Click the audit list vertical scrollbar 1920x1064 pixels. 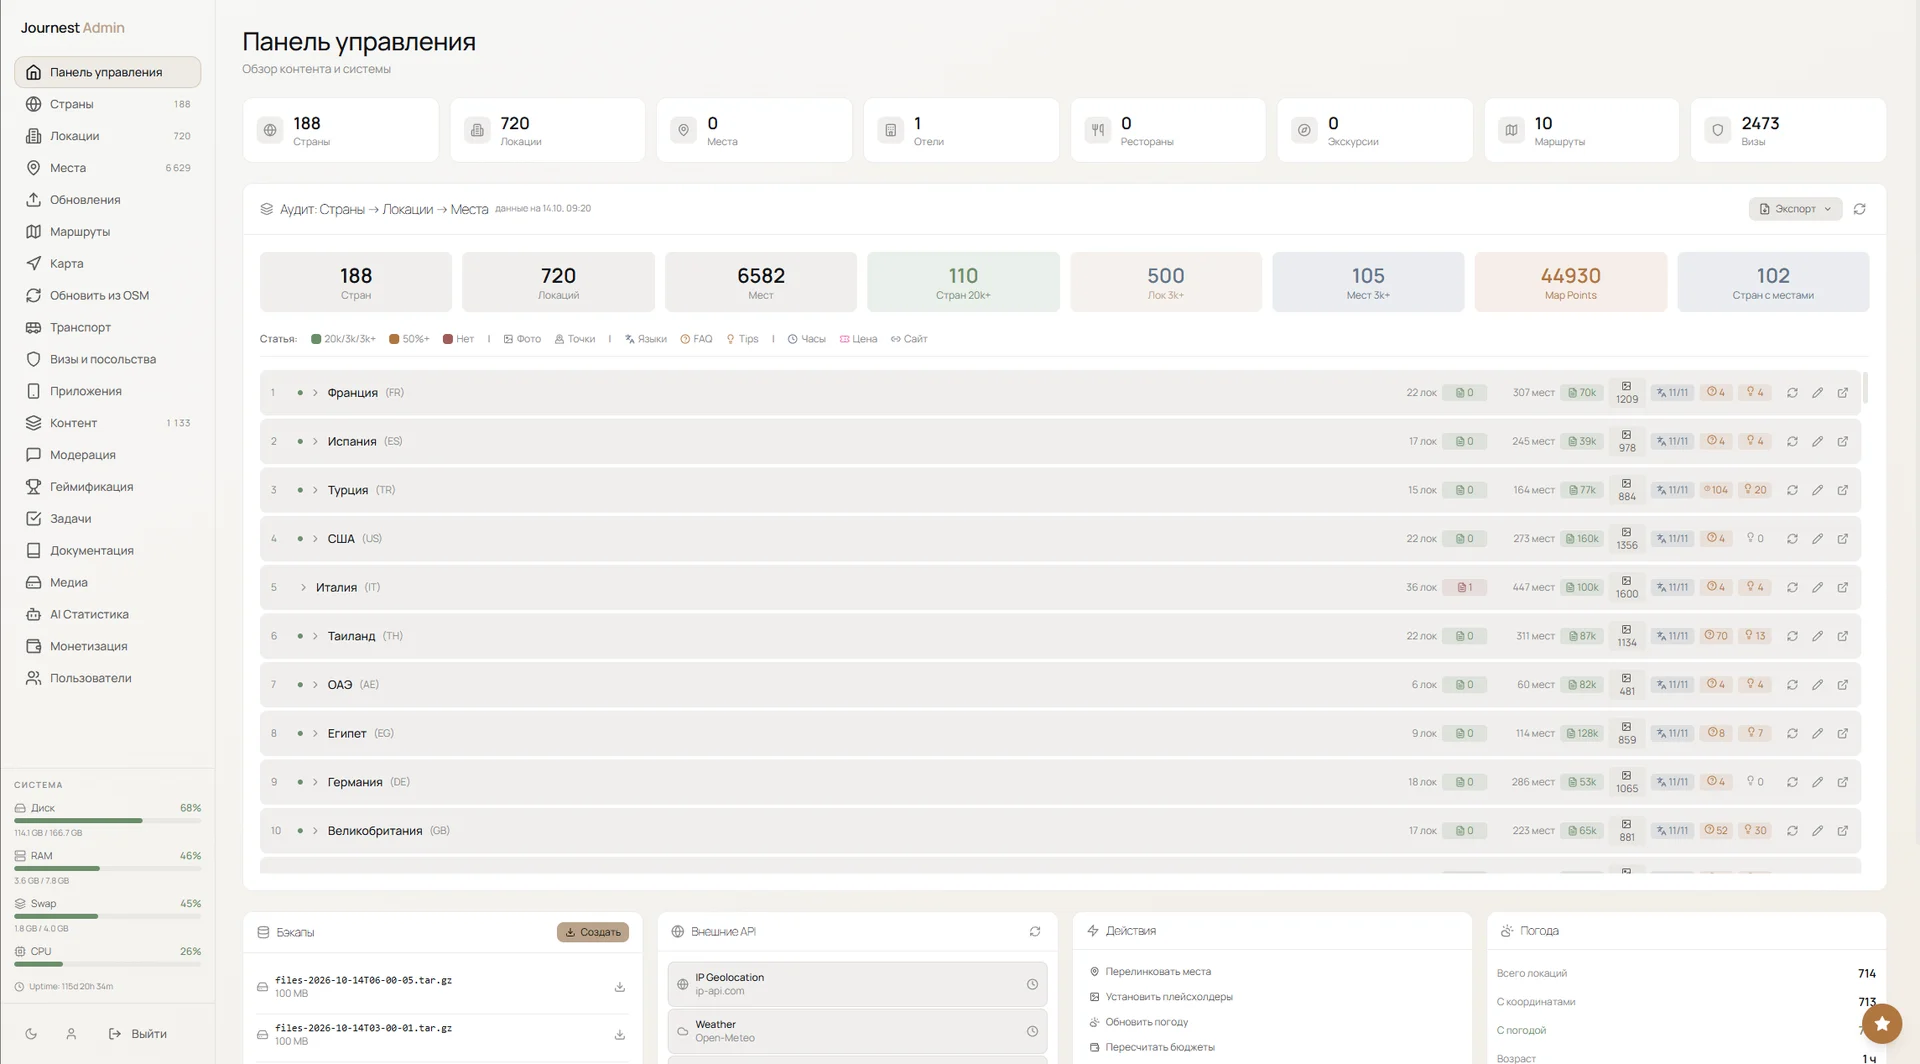click(1865, 388)
